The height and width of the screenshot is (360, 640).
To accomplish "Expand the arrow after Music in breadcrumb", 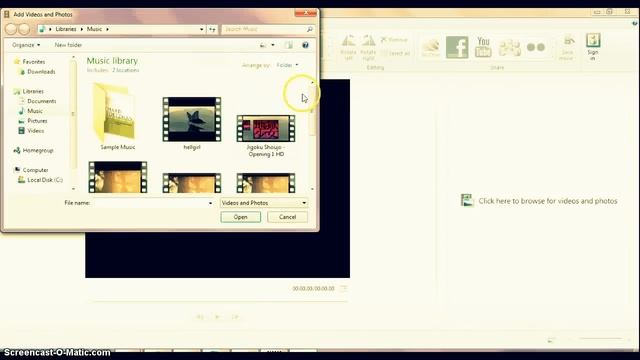I will tap(107, 29).
